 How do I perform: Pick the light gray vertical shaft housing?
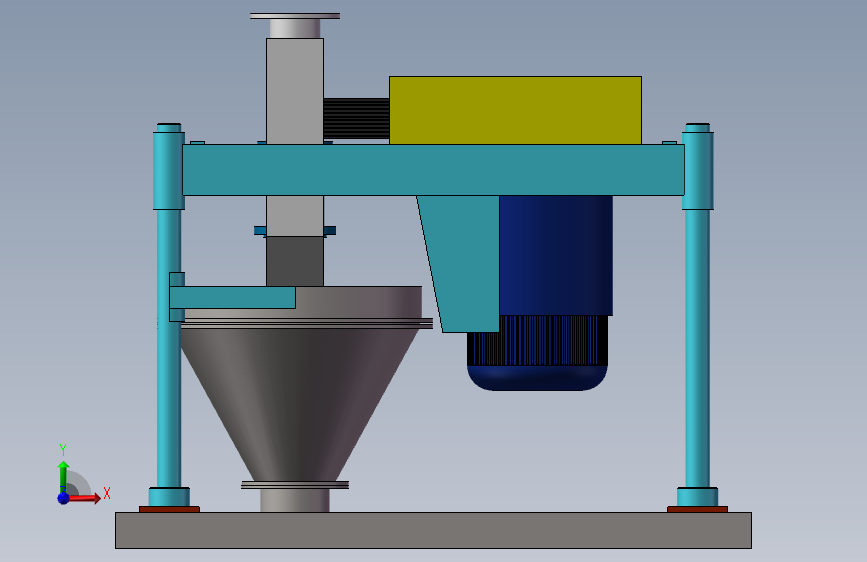(295, 91)
